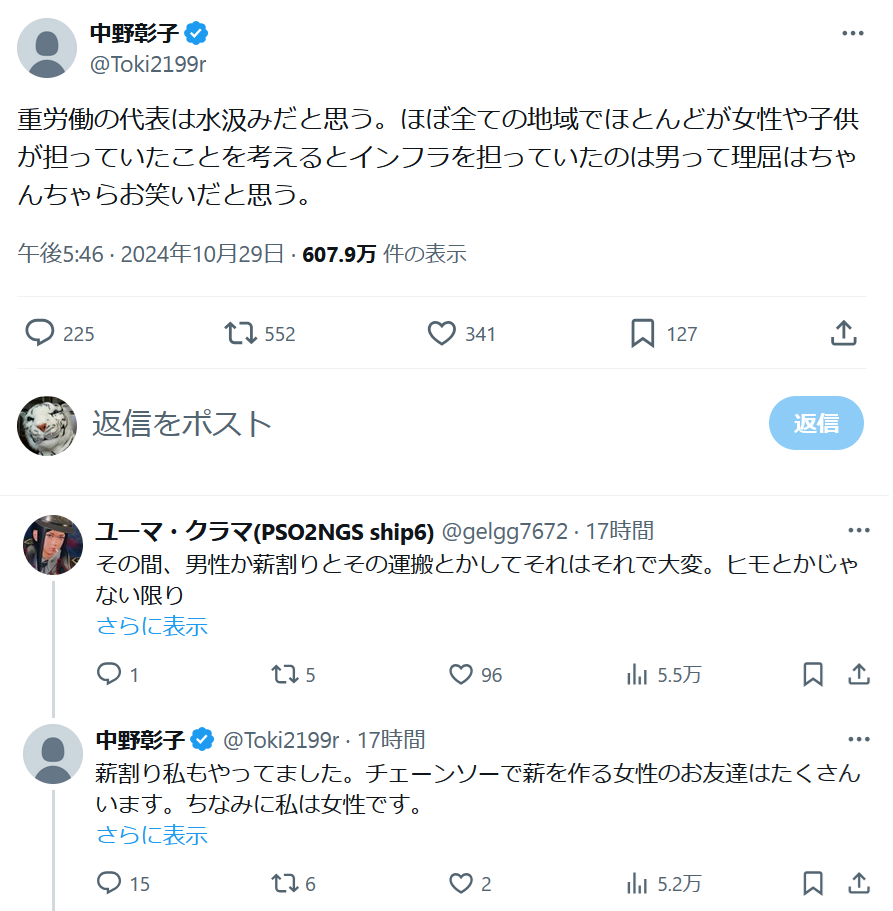
Task: Open more options on ユーマ・クラマ's reply
Action: point(858,530)
